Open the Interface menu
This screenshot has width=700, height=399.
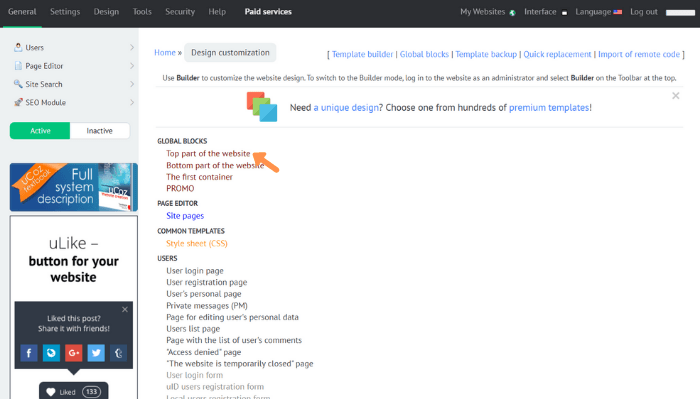pyautogui.click(x=540, y=12)
